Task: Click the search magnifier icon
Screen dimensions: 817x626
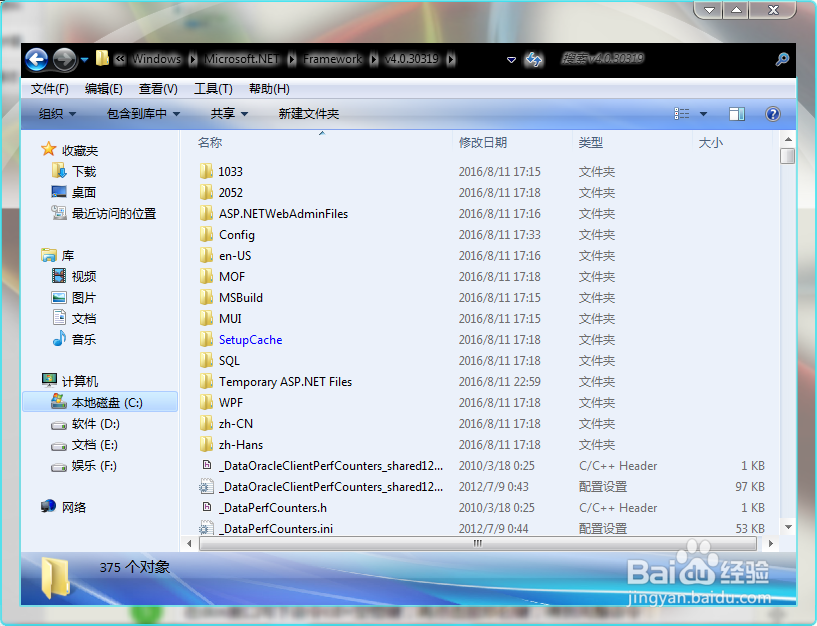Action: [780, 59]
